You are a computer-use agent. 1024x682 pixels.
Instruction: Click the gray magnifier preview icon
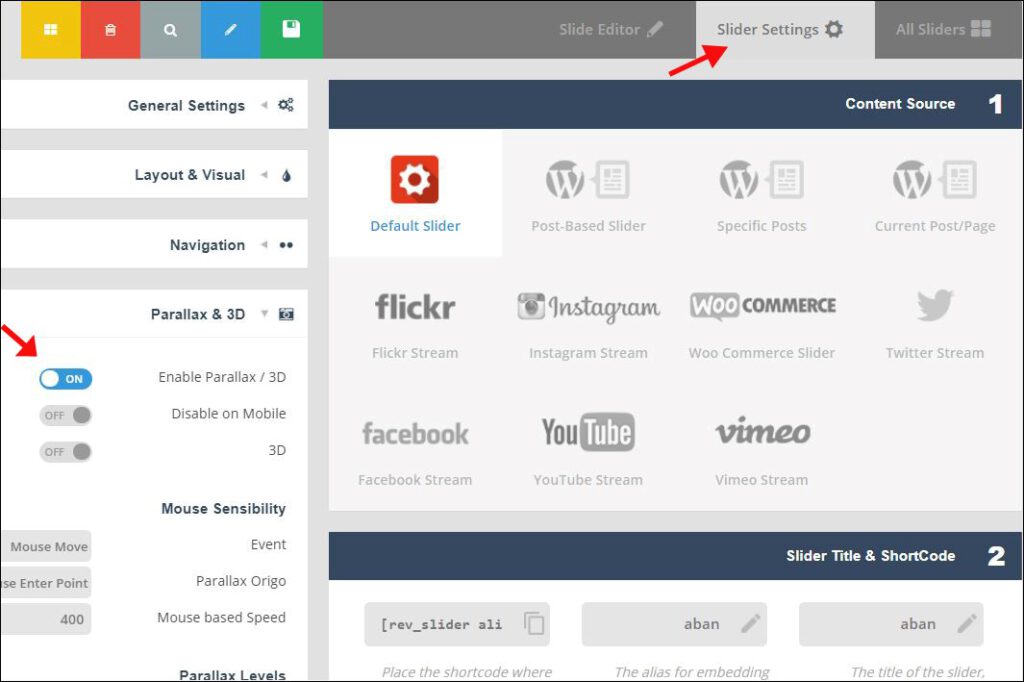click(170, 29)
